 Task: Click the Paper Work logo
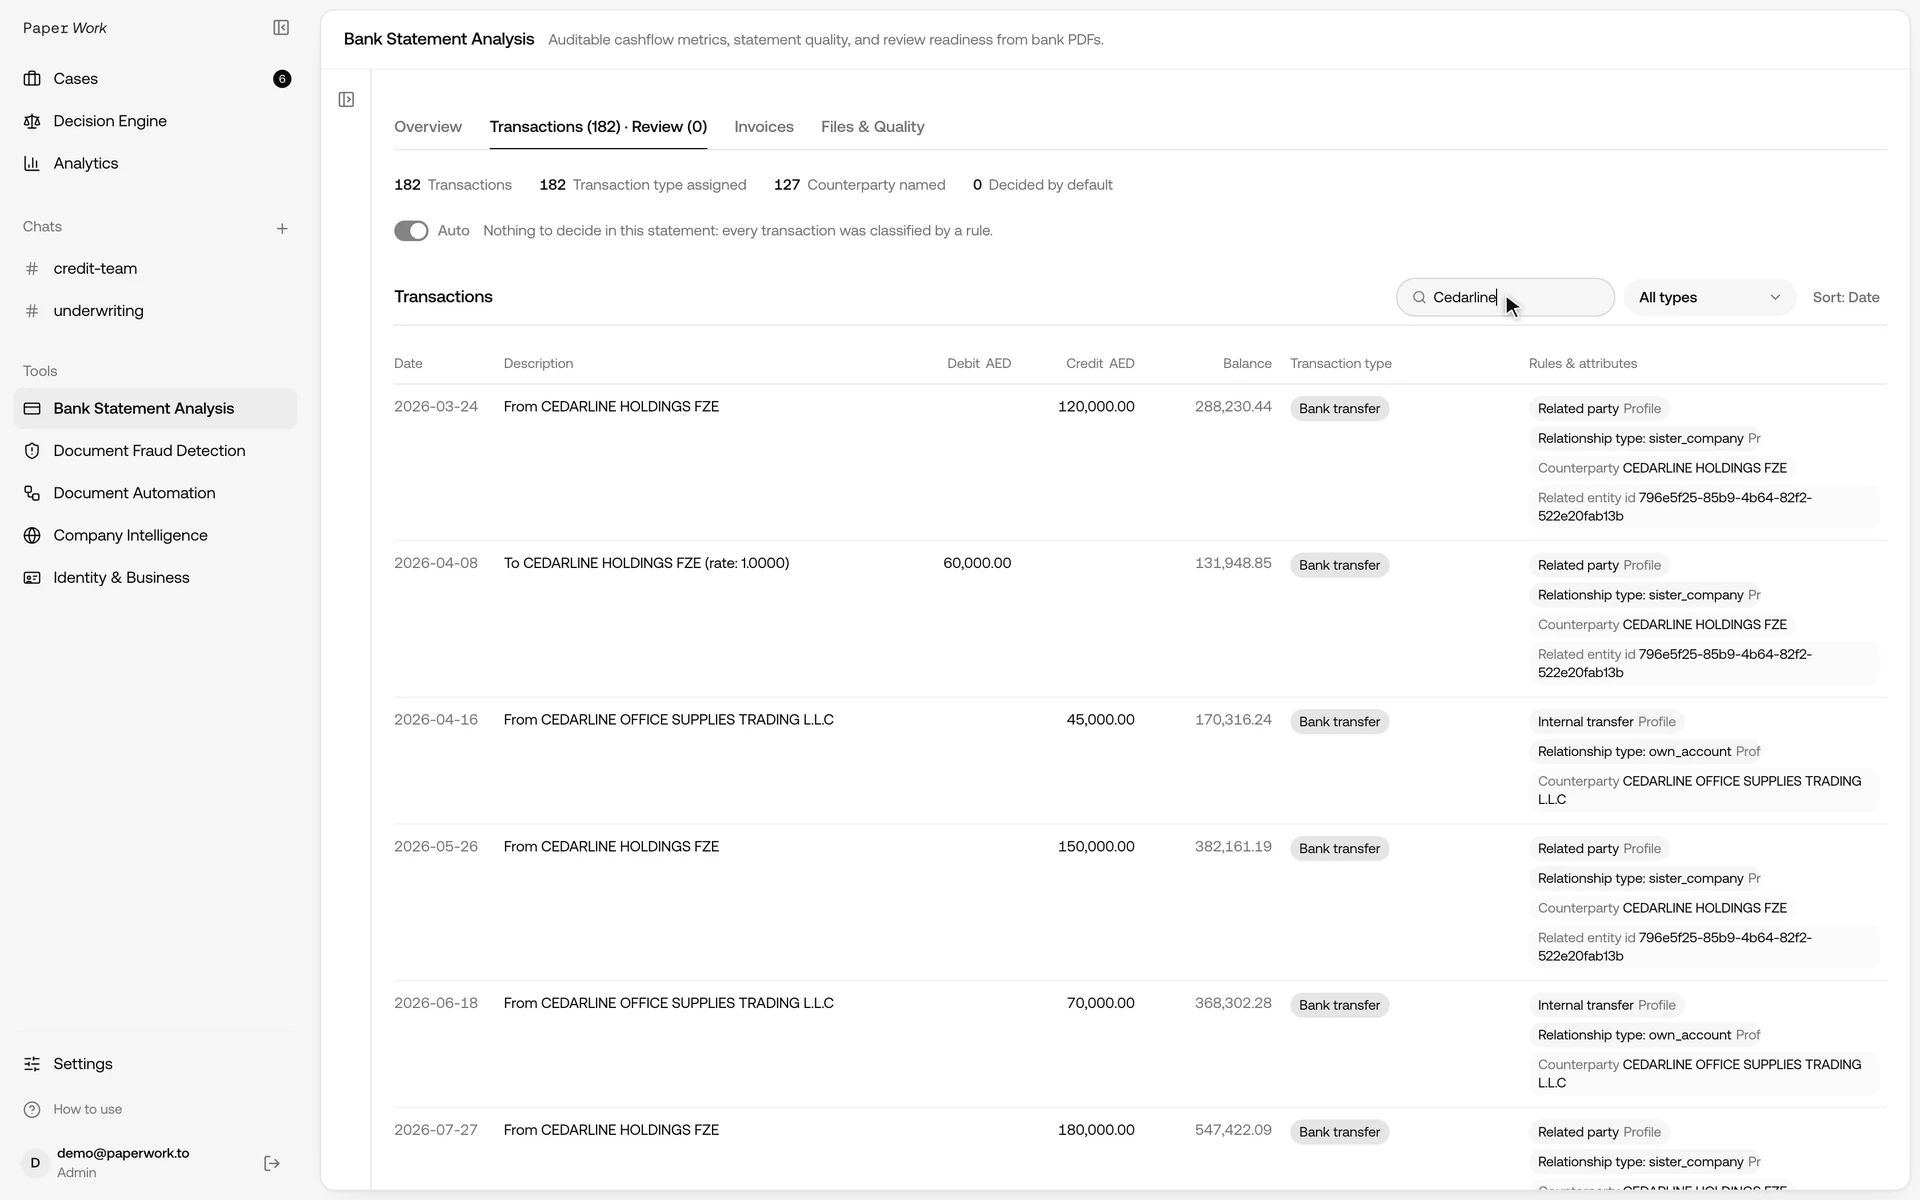click(65, 28)
